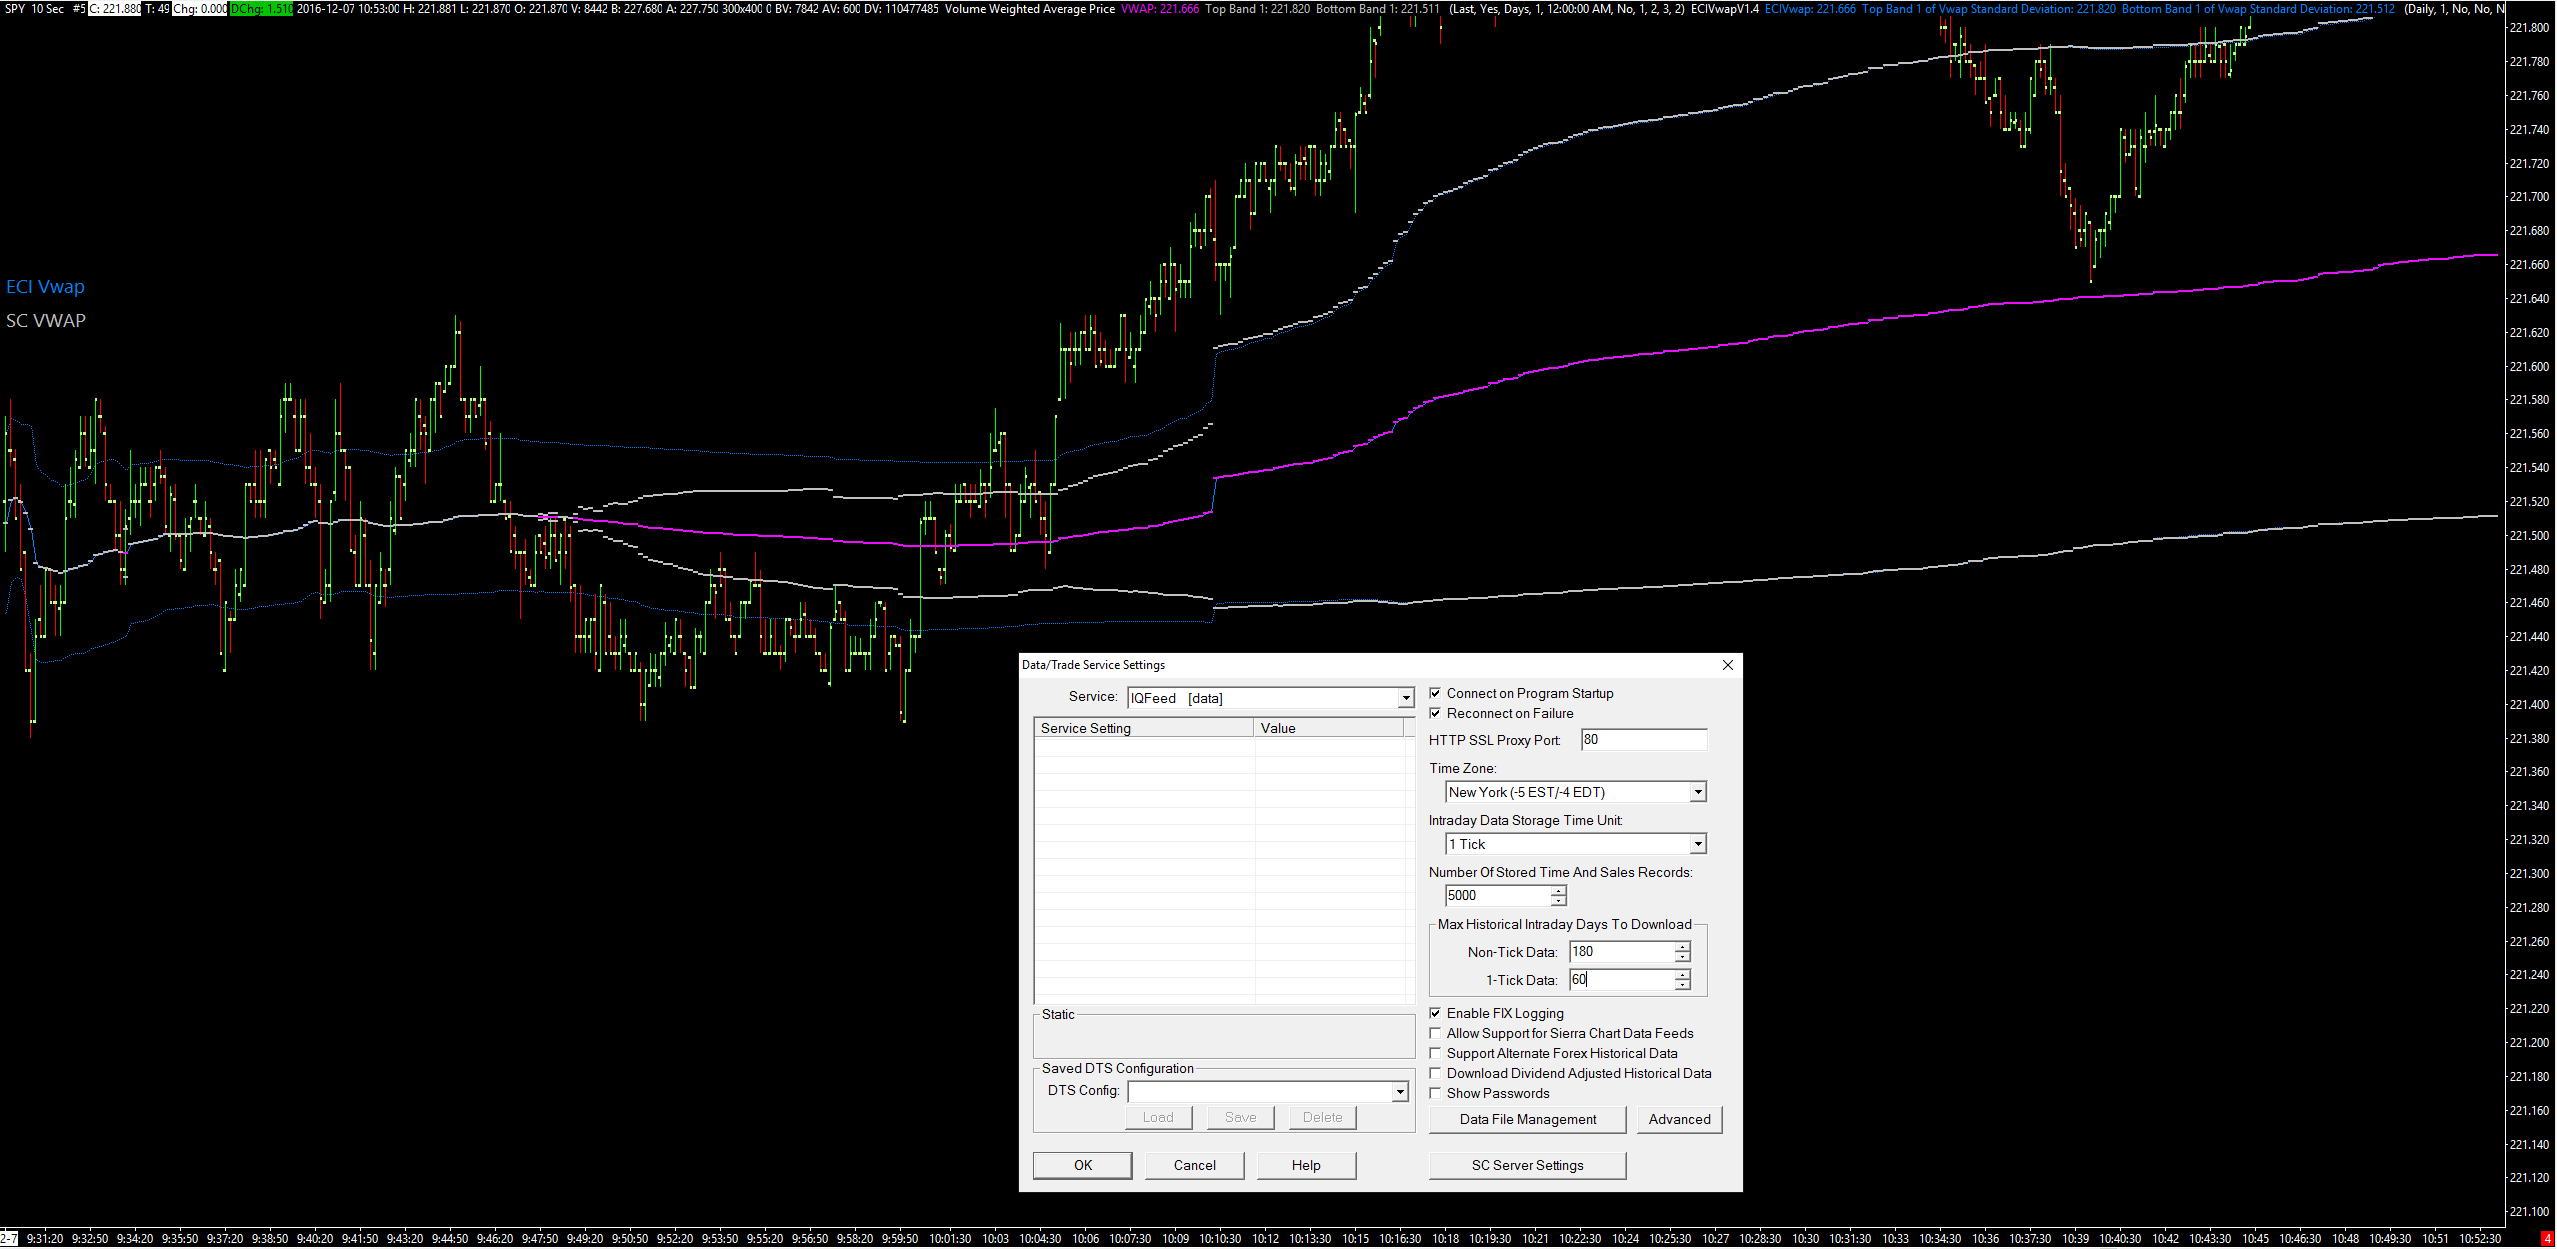Open SC Server Settings

click(1527, 1165)
